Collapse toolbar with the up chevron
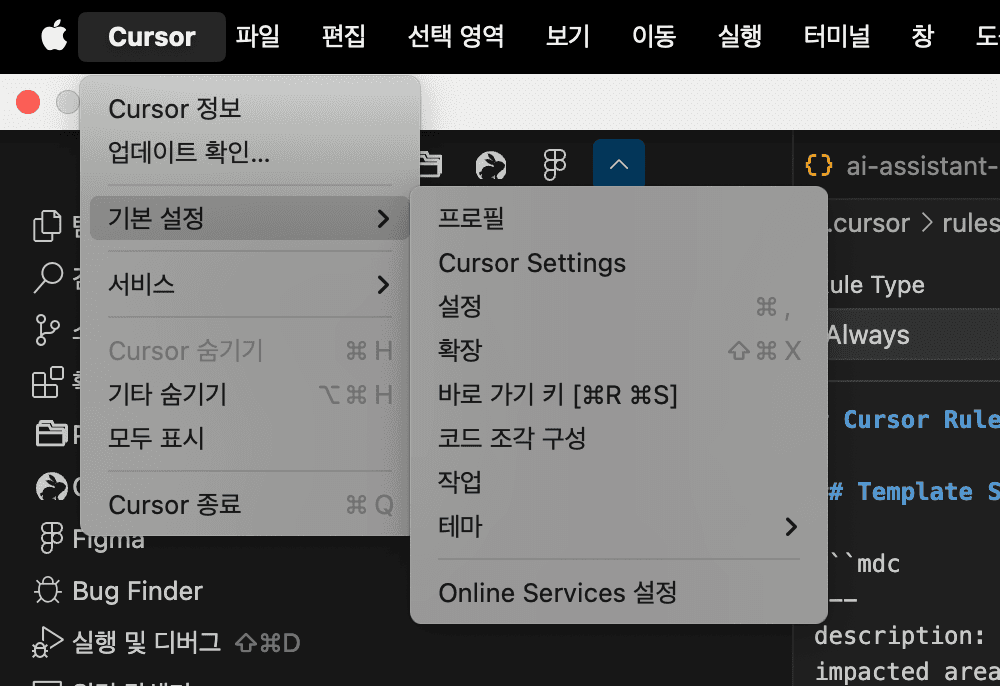 tap(619, 164)
